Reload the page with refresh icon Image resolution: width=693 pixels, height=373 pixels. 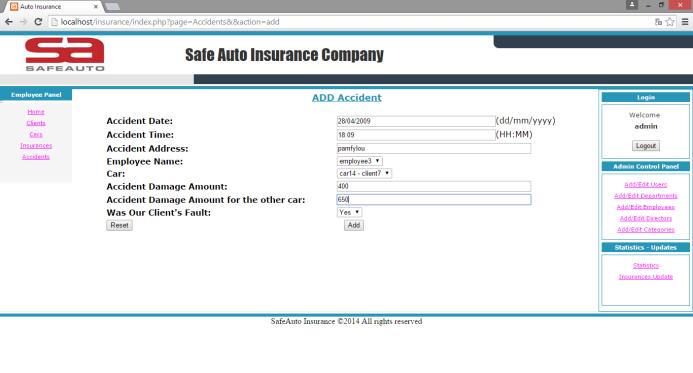pyautogui.click(x=38, y=22)
